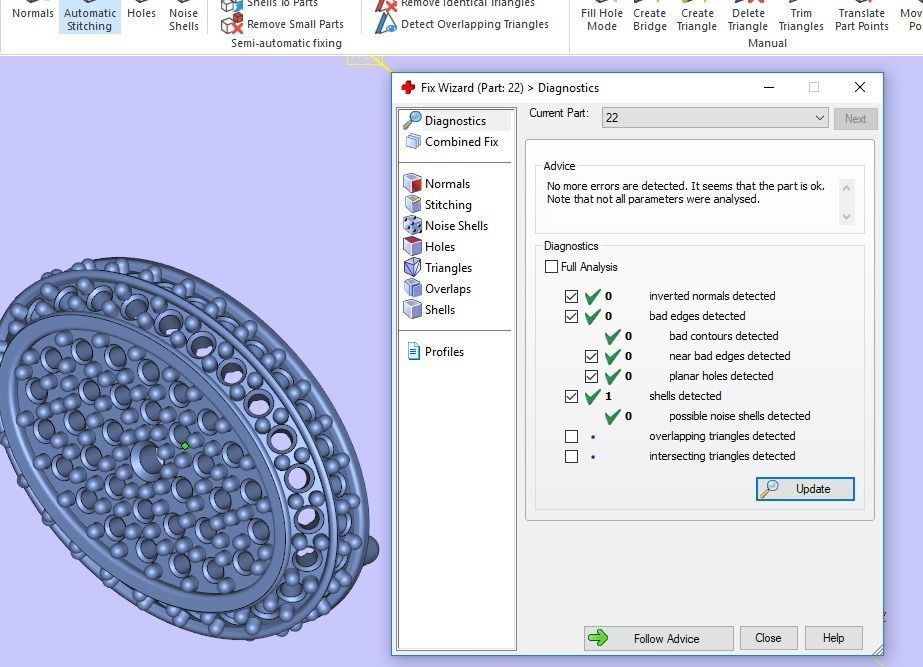
Task: Select Automatic Stitching ribbon tool
Action: click(x=89, y=16)
